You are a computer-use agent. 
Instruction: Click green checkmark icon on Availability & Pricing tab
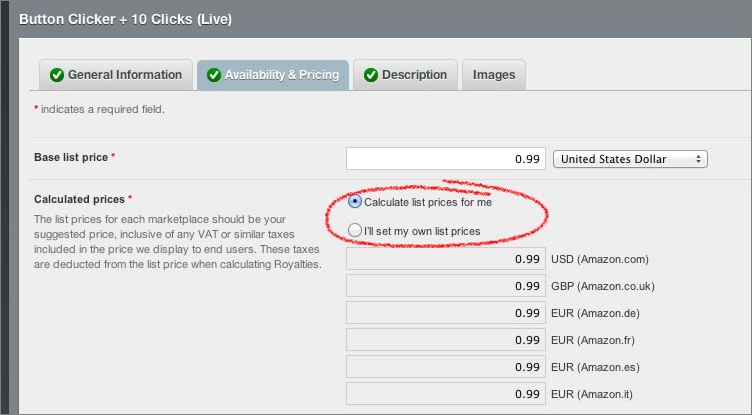(x=213, y=75)
